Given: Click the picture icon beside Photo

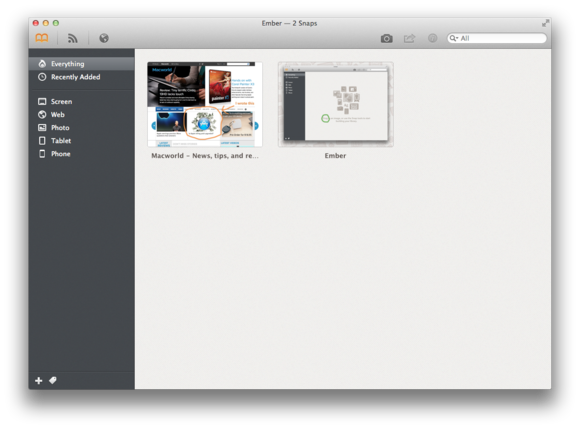Looking at the screenshot, I should click(x=42, y=128).
